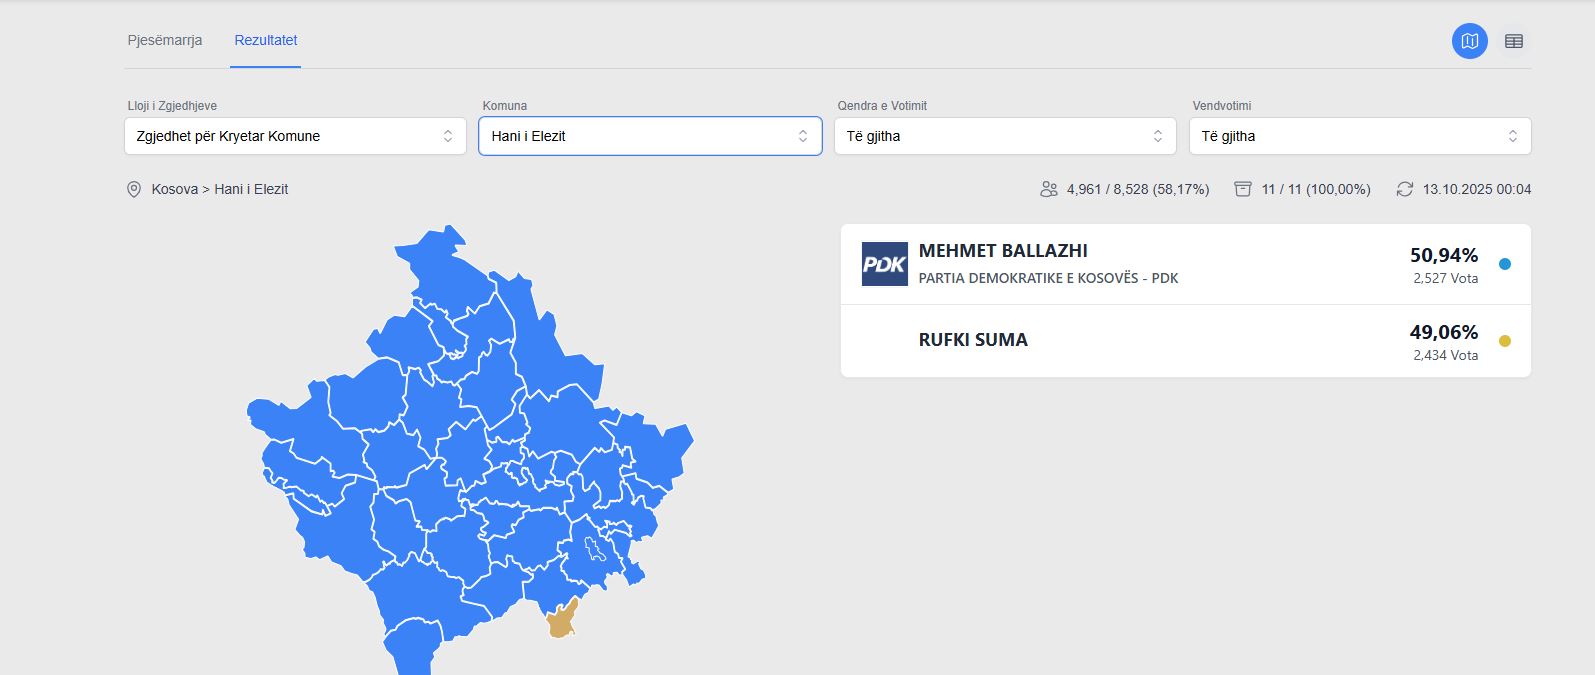1595x675 pixels.
Task: Click the voter turnout people icon
Action: 1048,189
